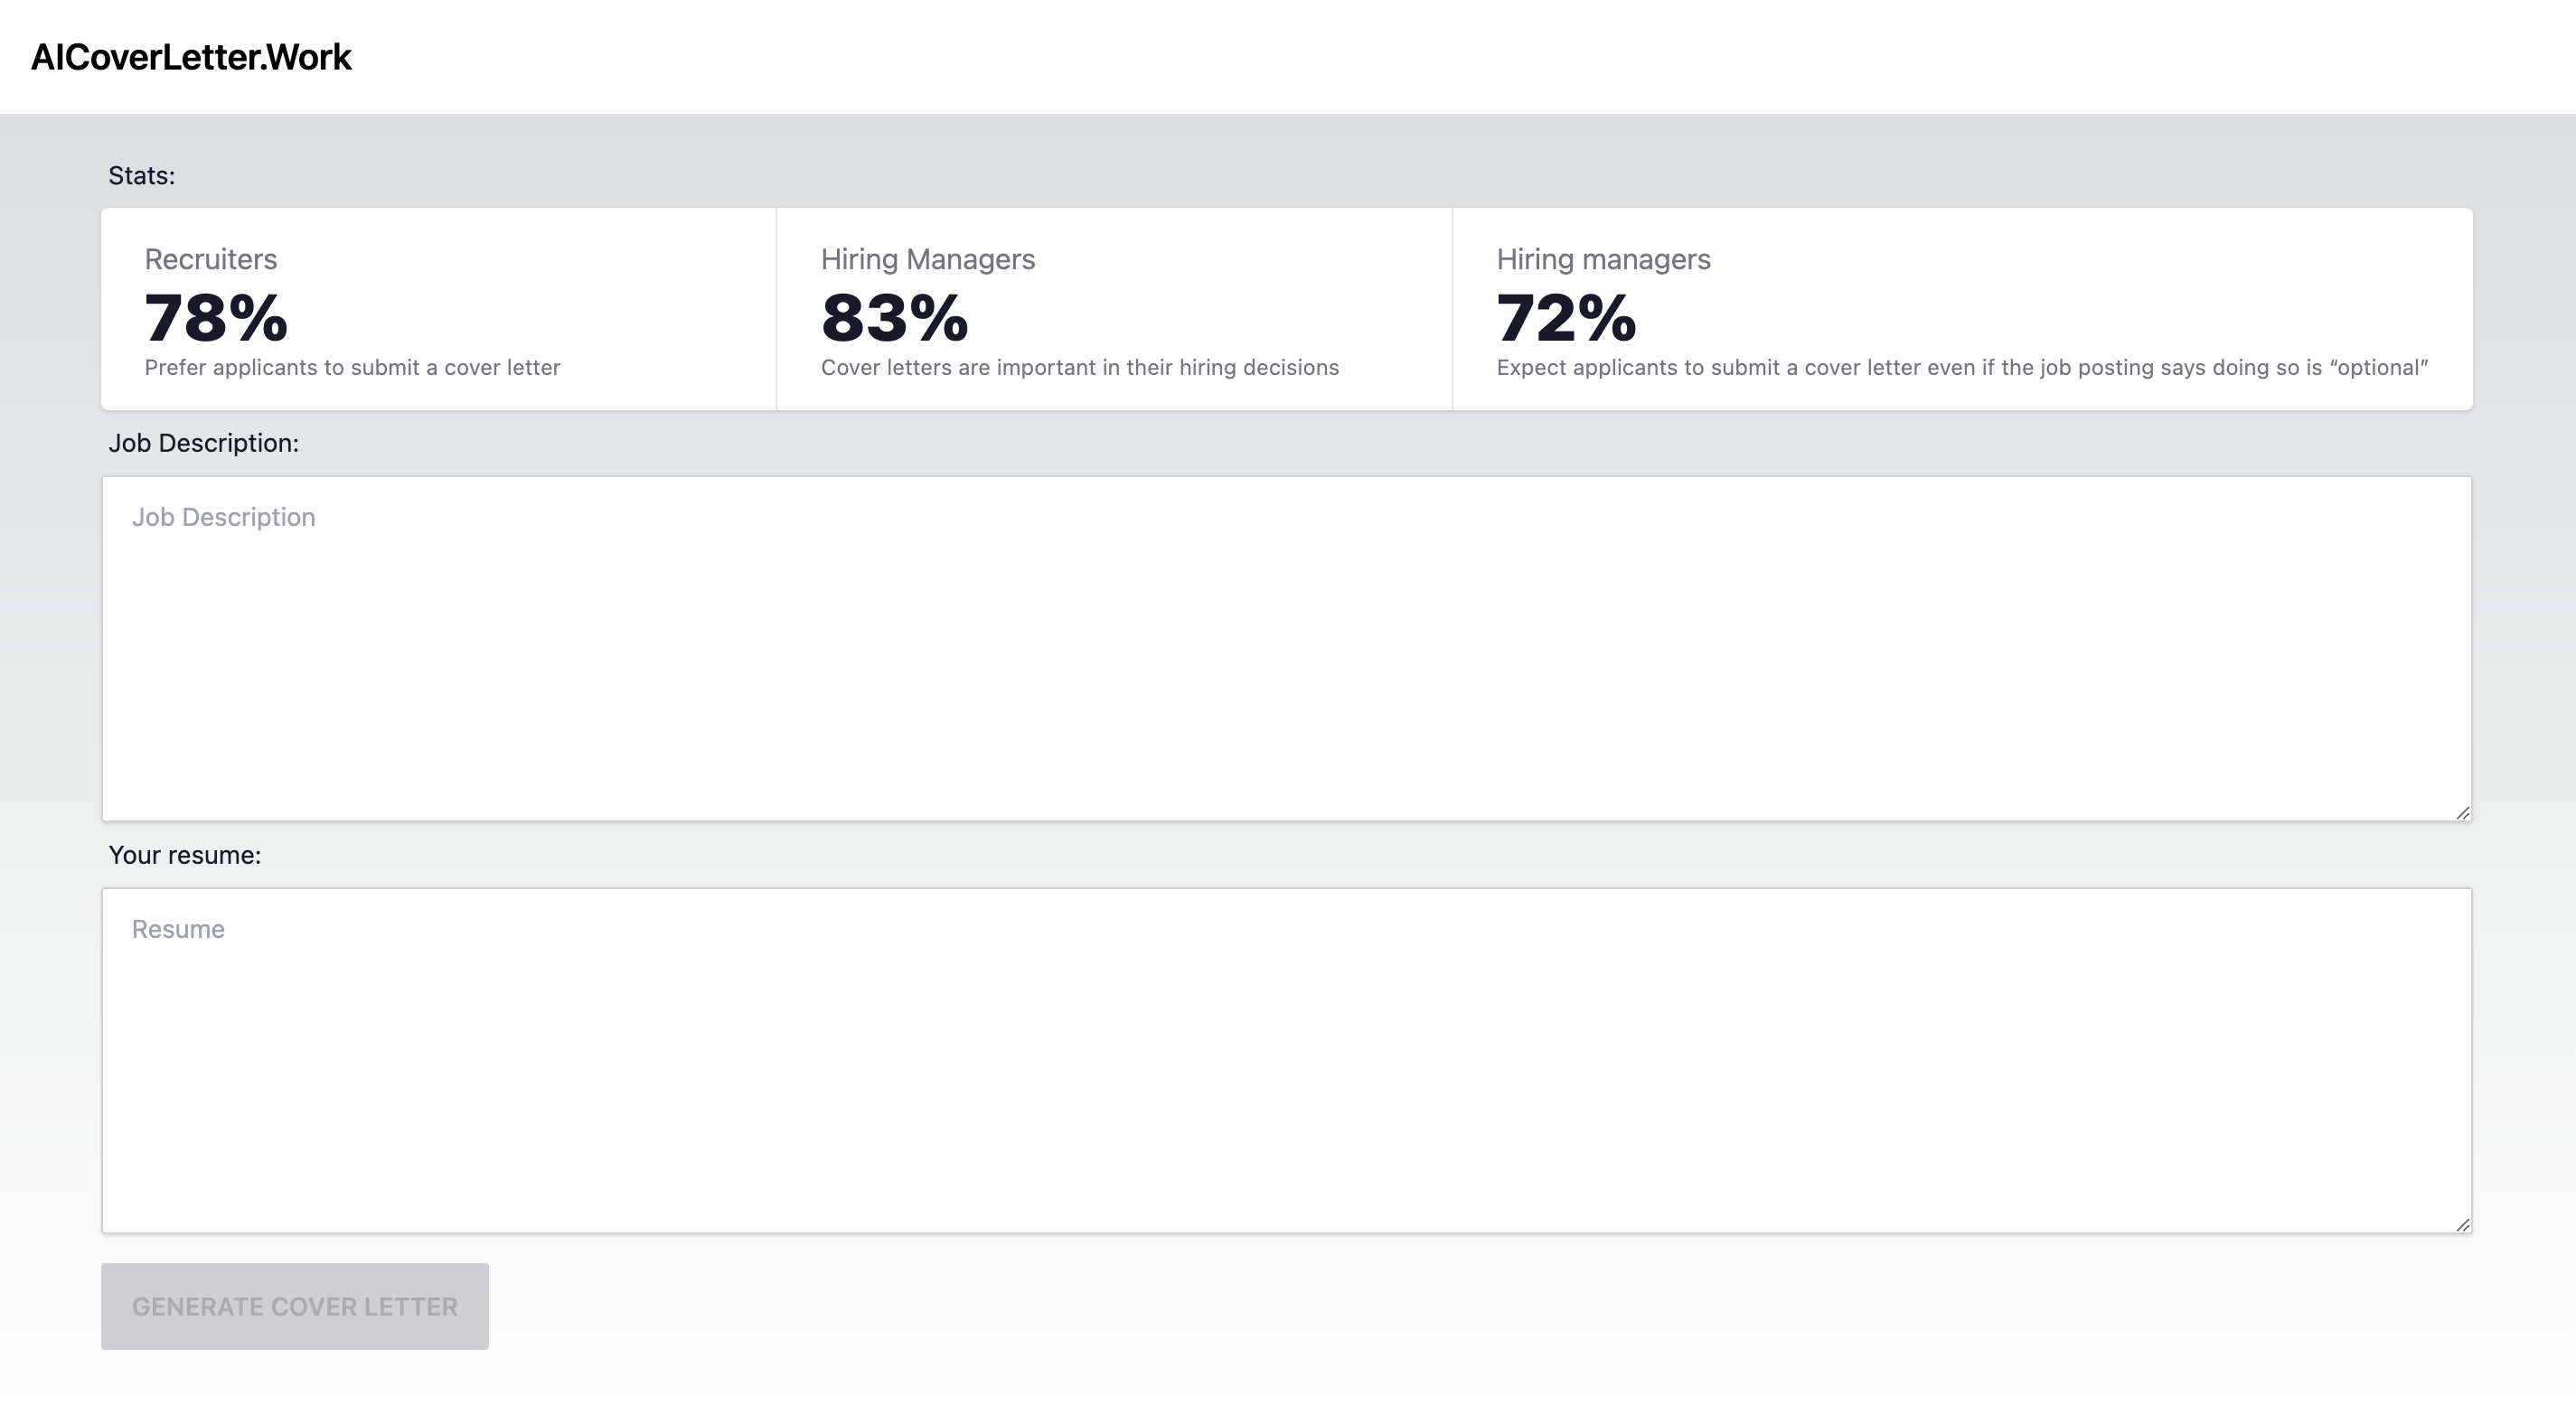Click the Generate Cover Letter button
The image size is (2576, 1415).
(295, 1306)
